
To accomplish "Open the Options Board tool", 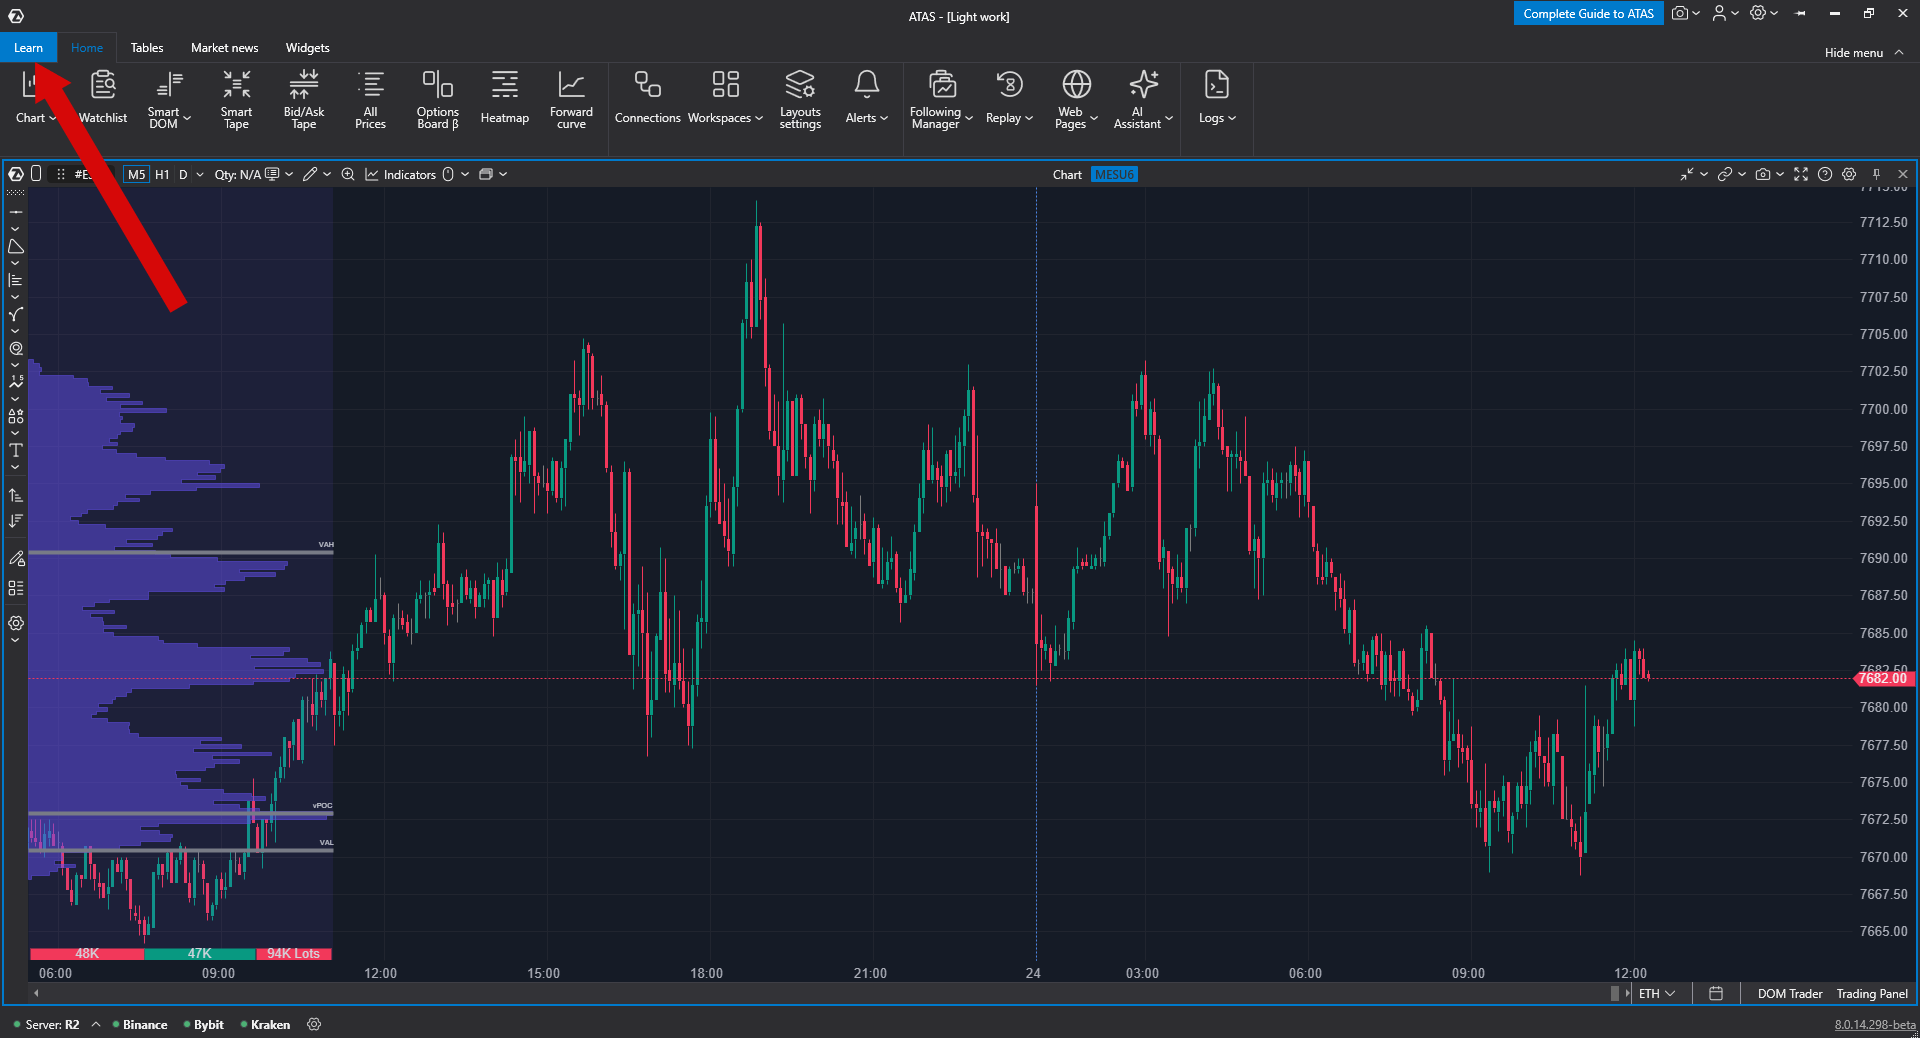I will tap(438, 99).
